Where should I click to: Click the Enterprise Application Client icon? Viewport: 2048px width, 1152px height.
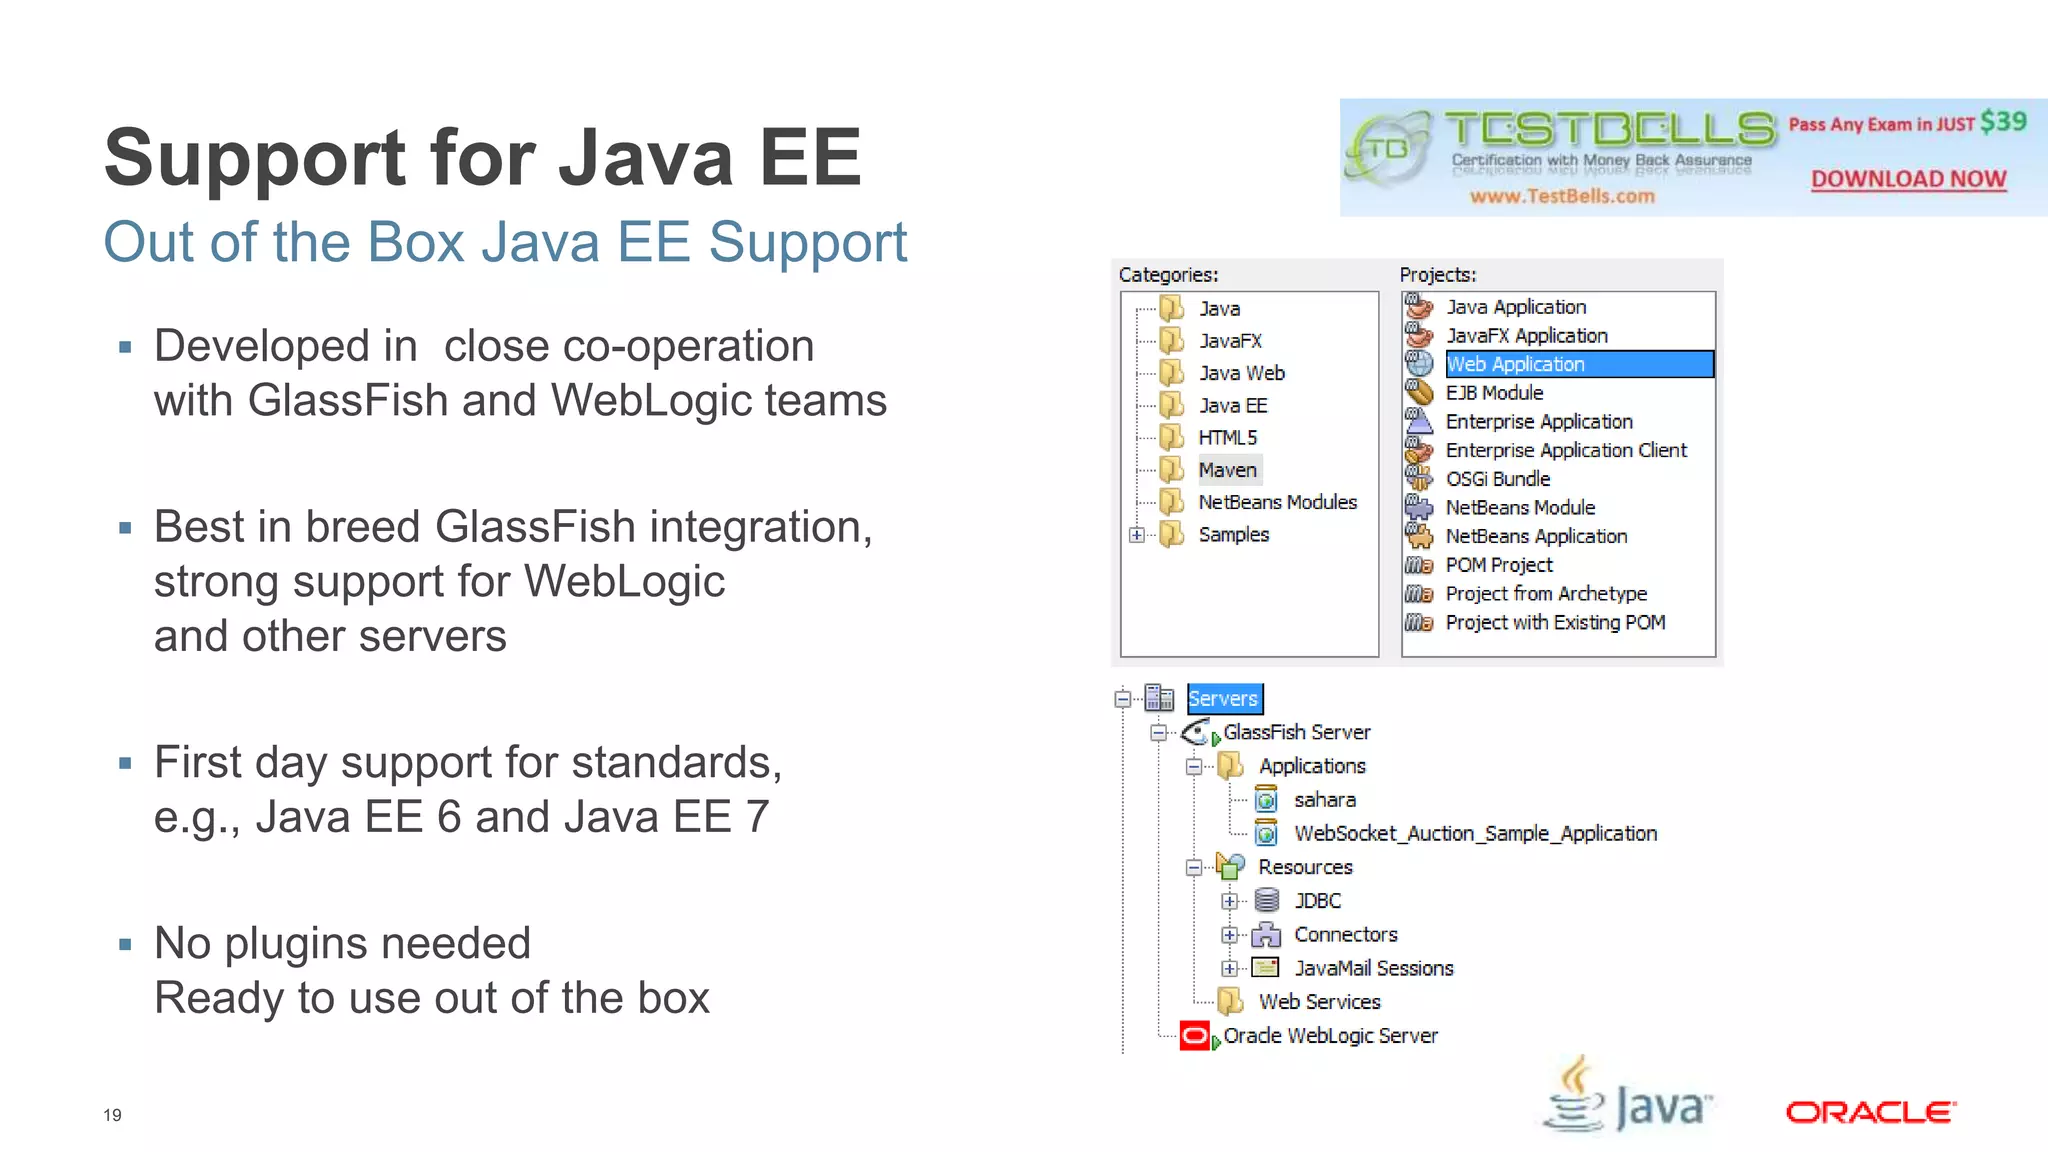point(1419,450)
